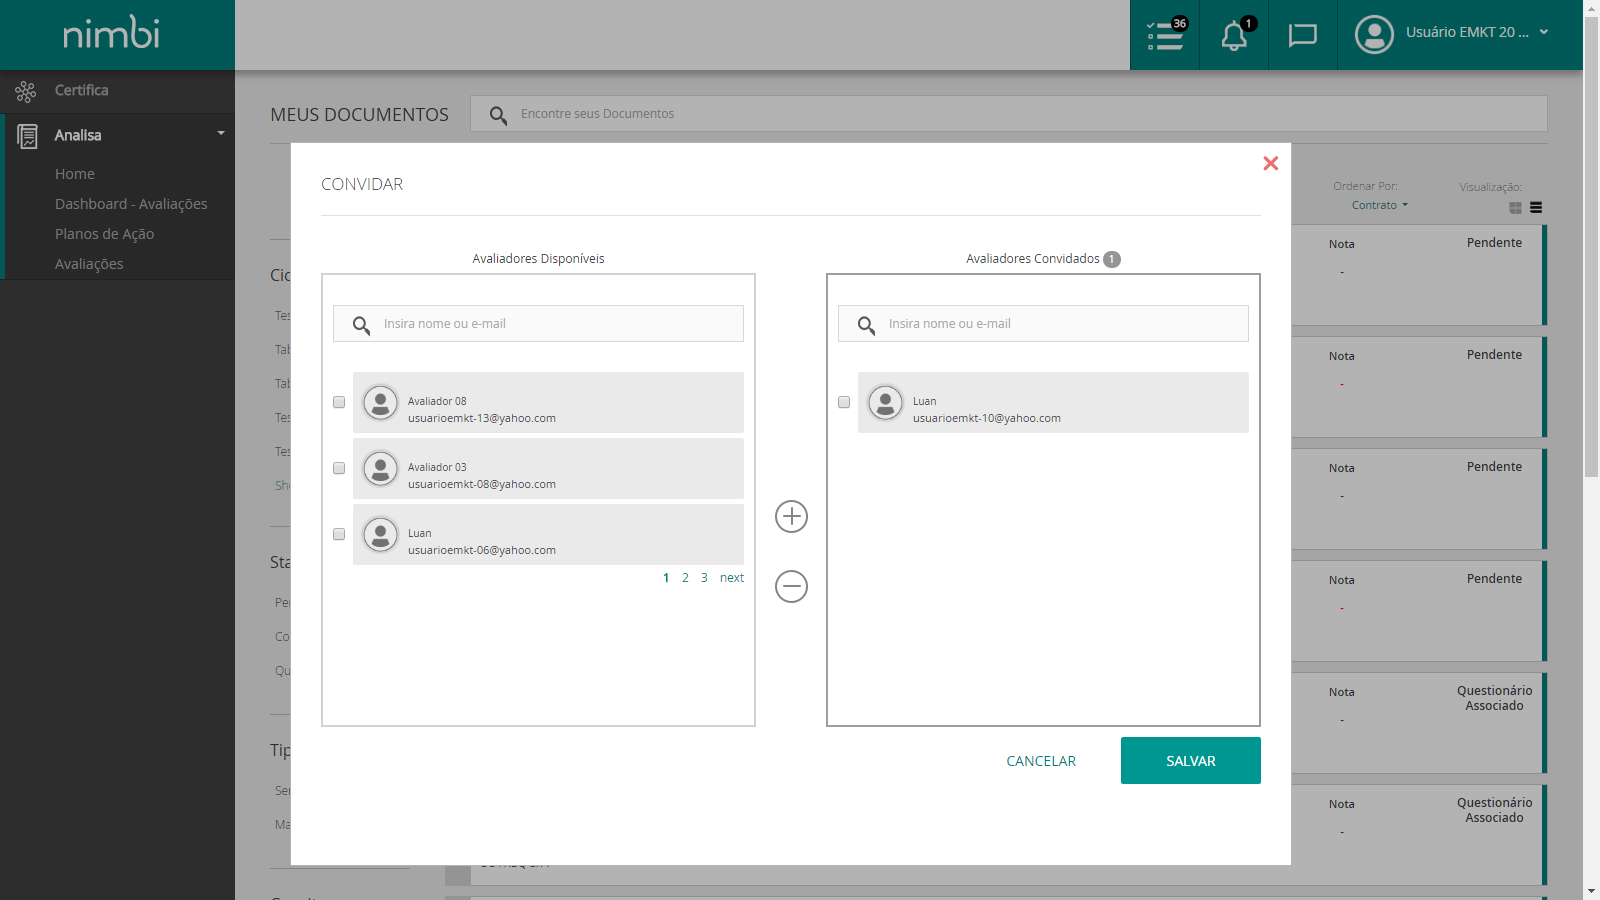
Task: Check the invited Luan usuarioemkt-10 checkbox
Action: point(844,402)
